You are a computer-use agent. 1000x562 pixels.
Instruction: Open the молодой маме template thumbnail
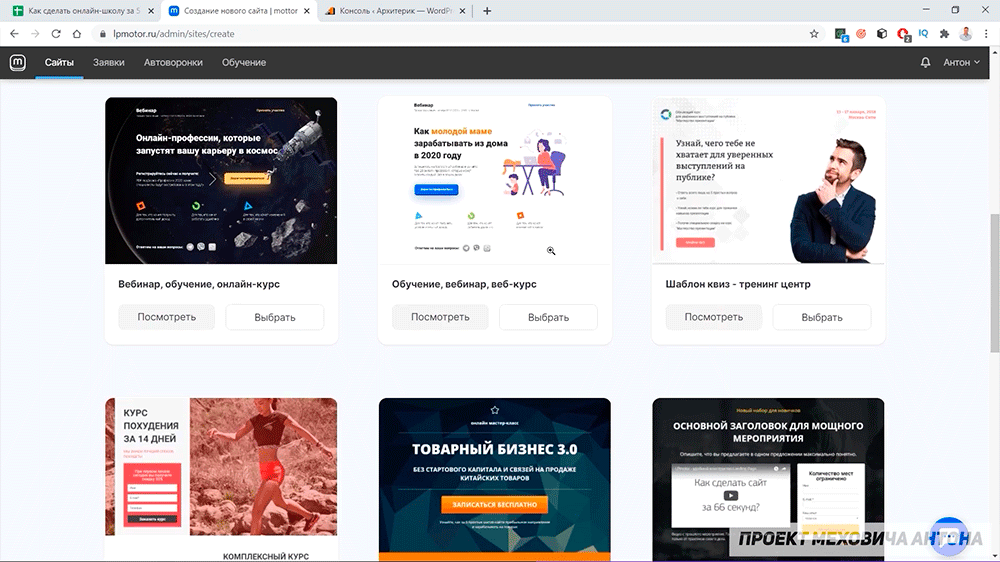(495, 181)
